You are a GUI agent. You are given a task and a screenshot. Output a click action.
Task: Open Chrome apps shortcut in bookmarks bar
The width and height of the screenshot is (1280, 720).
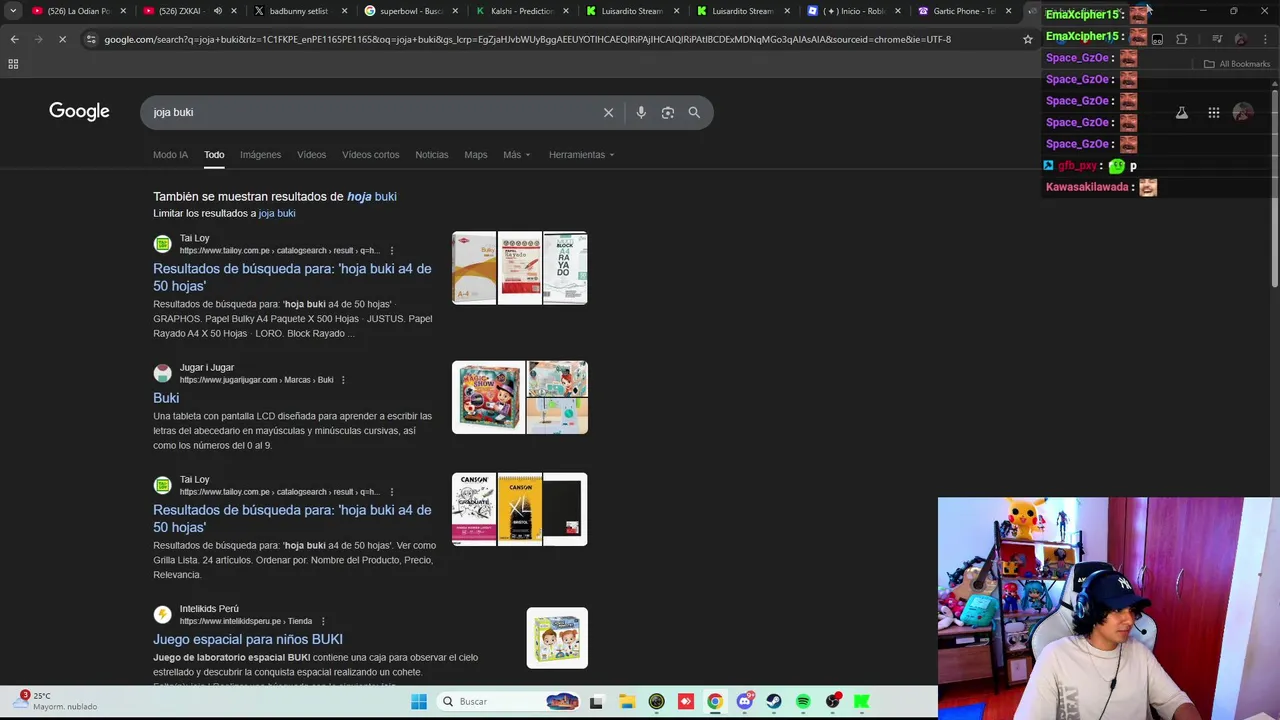13,64
